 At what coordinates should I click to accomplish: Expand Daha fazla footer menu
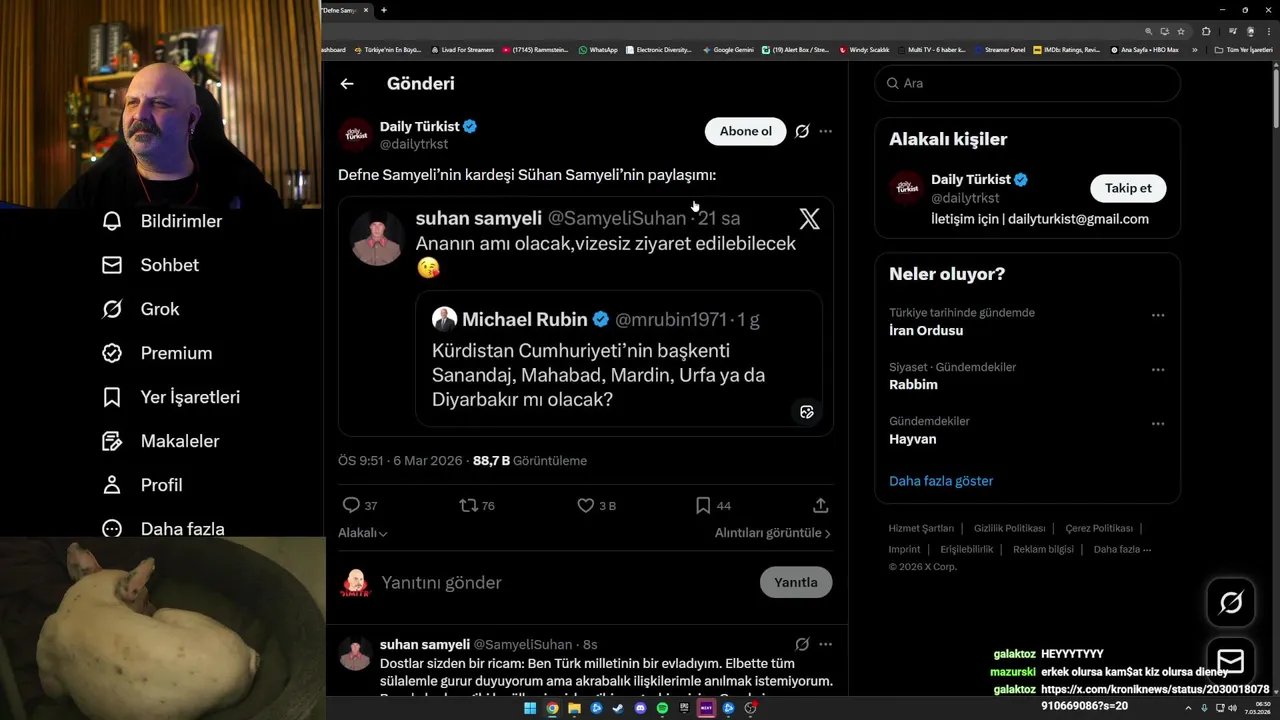[1122, 549]
